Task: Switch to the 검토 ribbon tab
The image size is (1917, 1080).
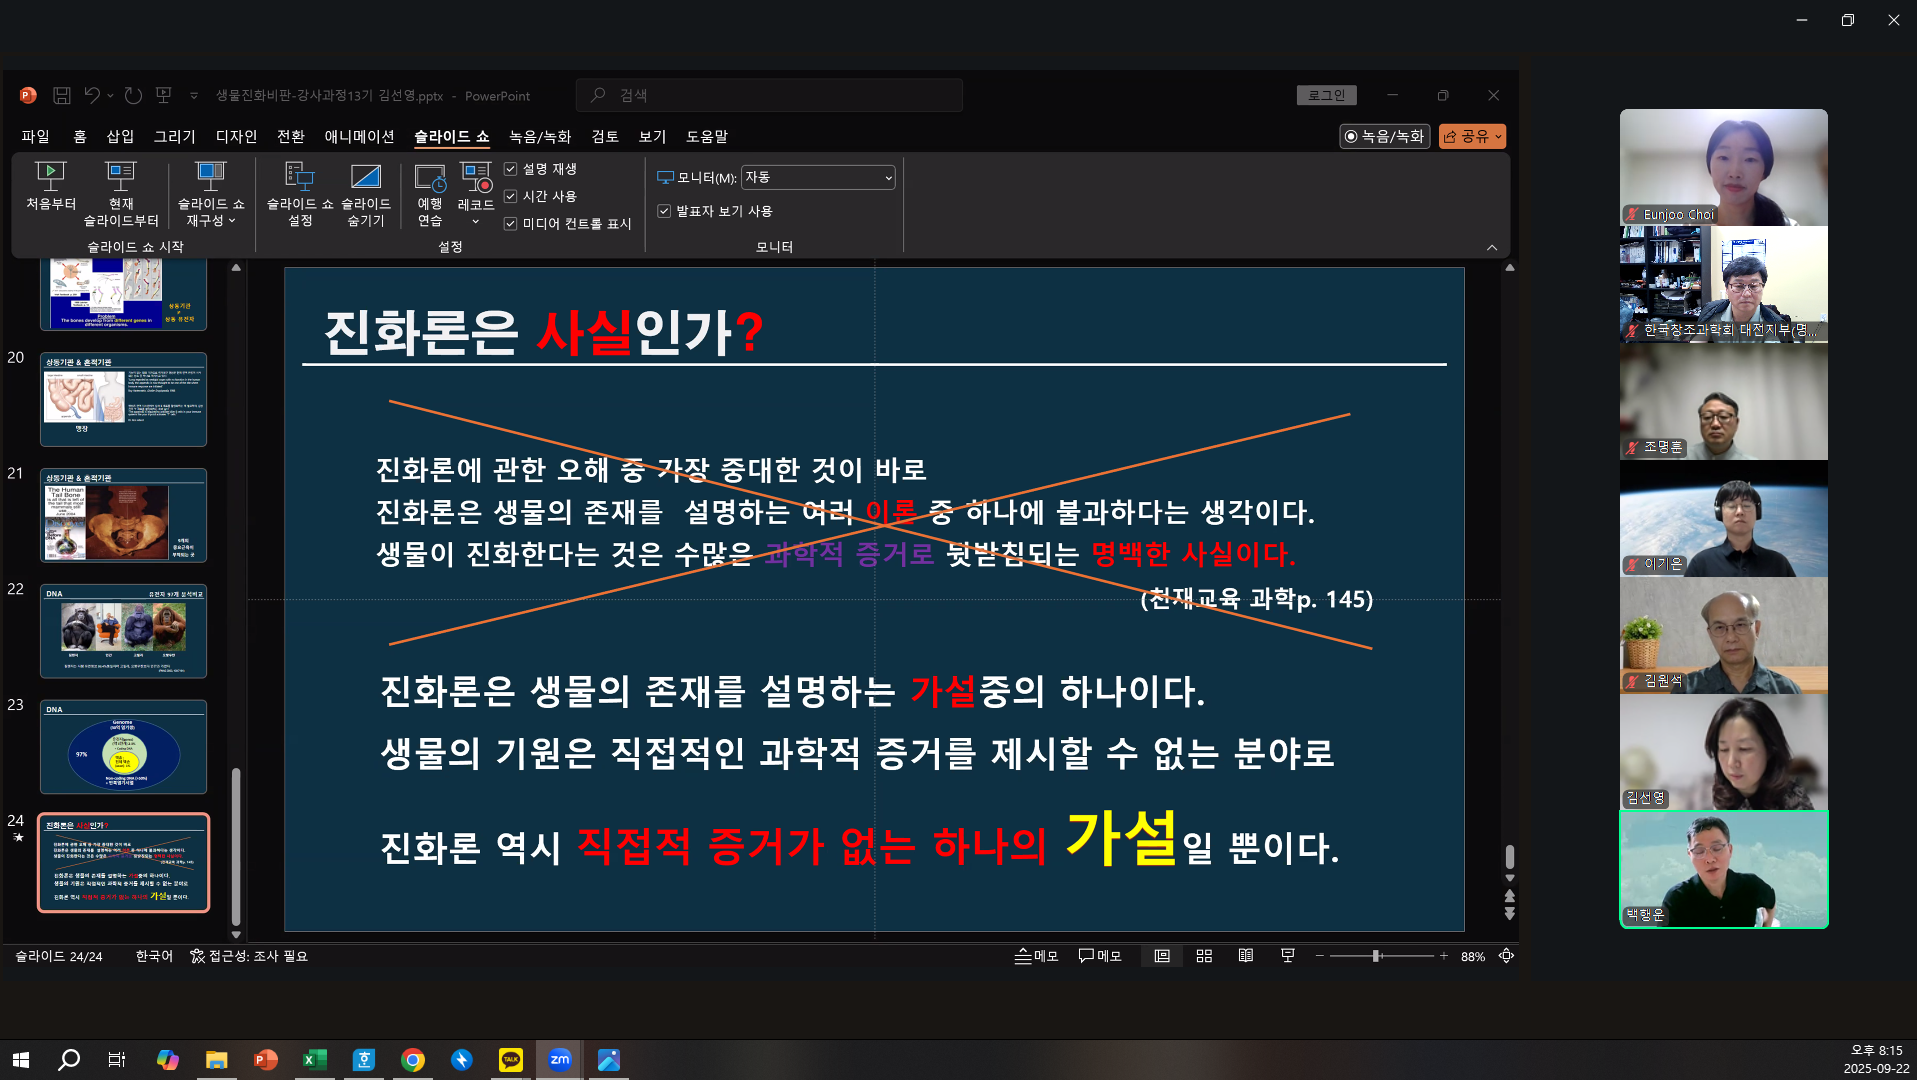Action: point(605,136)
